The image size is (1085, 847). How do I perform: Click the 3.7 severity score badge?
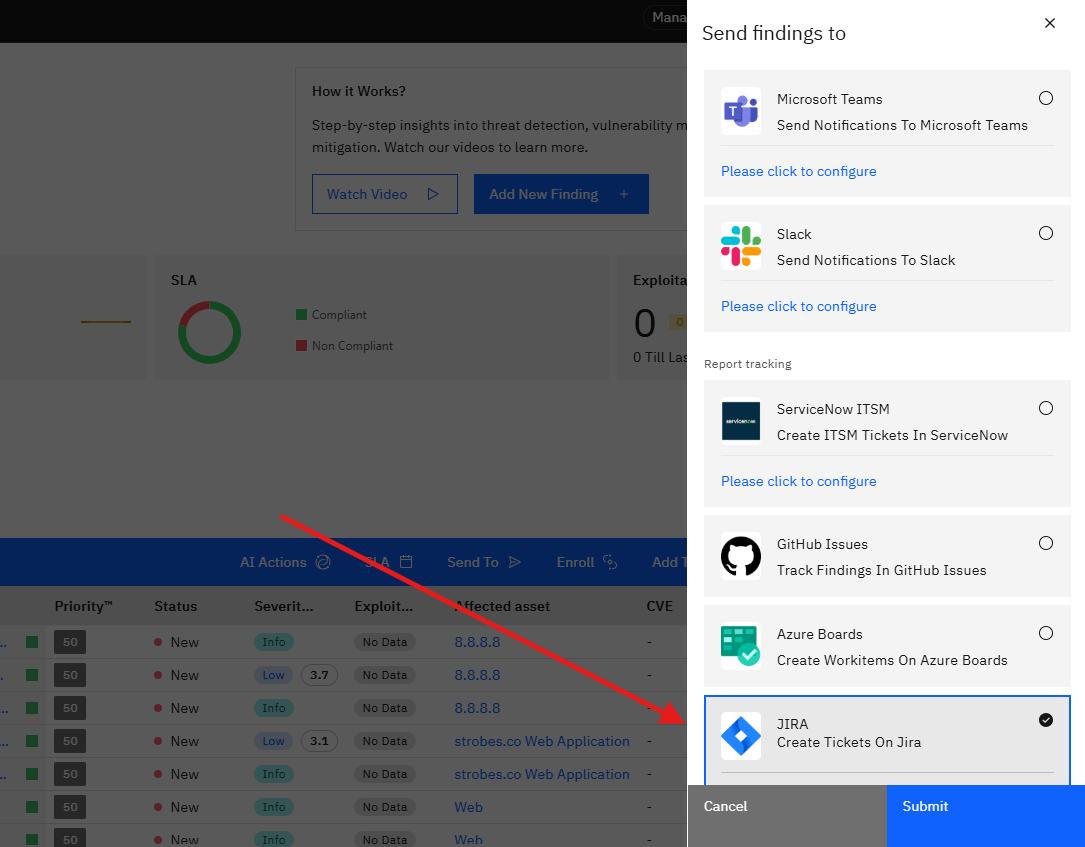pyautogui.click(x=319, y=675)
